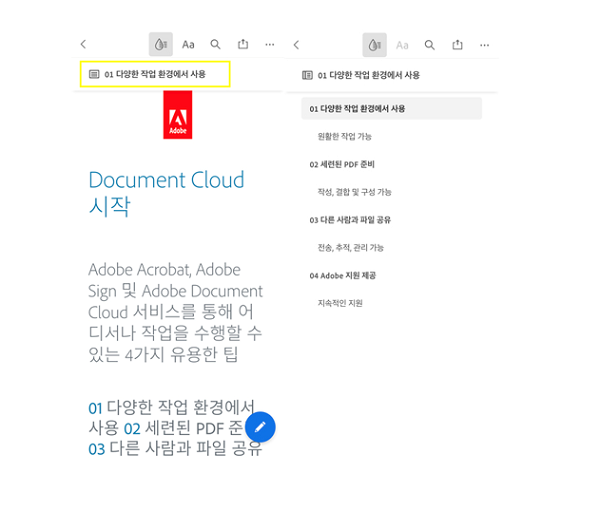
Task: Tap share icon on left screen
Action: pos(243,44)
